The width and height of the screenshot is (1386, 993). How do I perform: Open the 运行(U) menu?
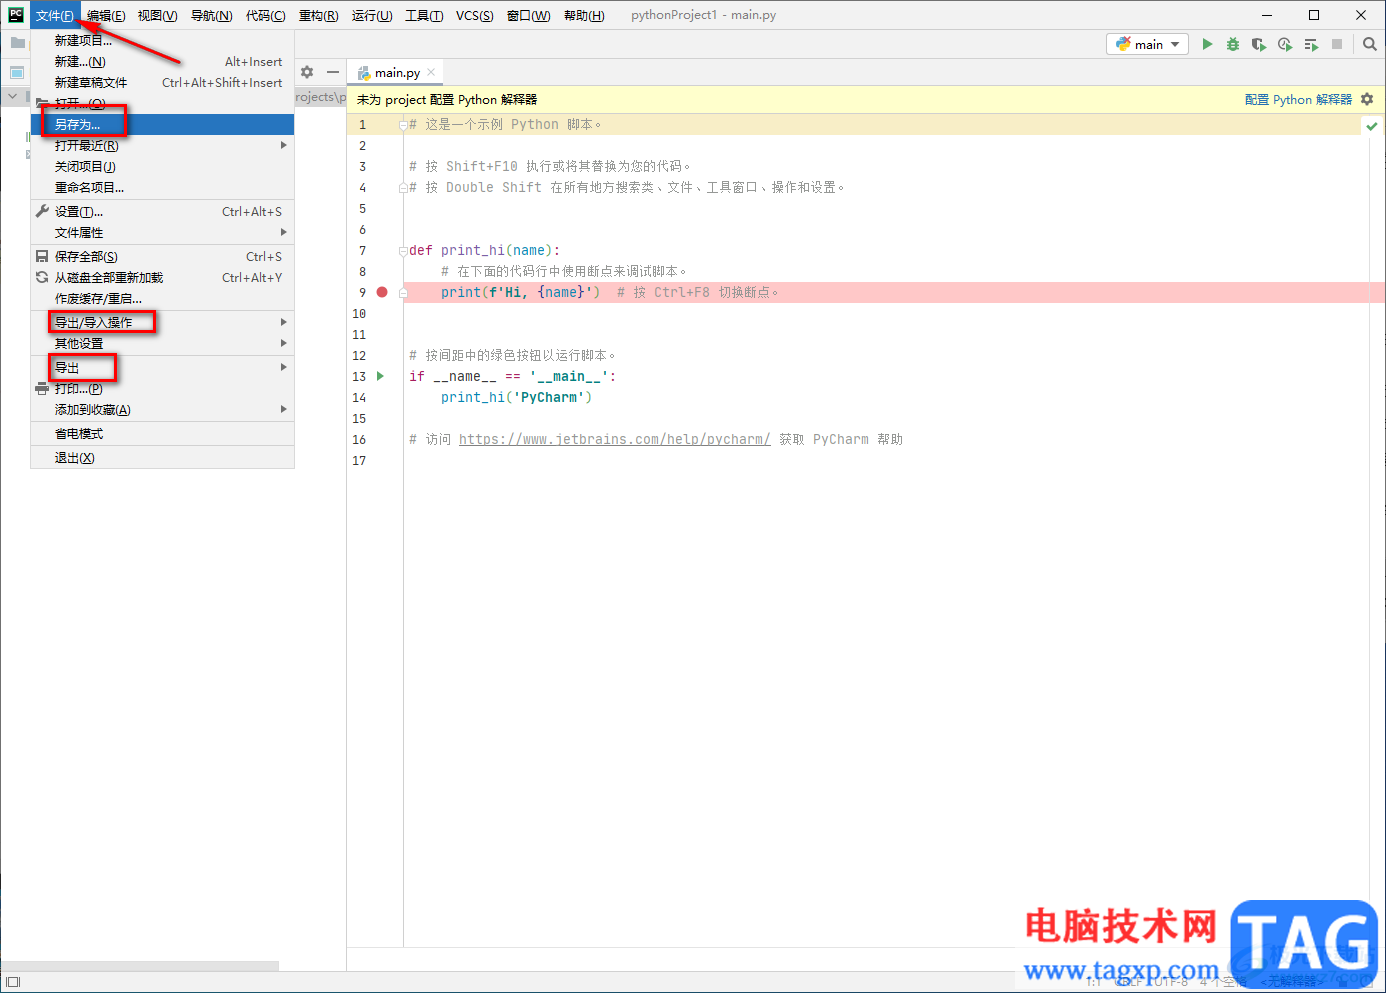(372, 15)
